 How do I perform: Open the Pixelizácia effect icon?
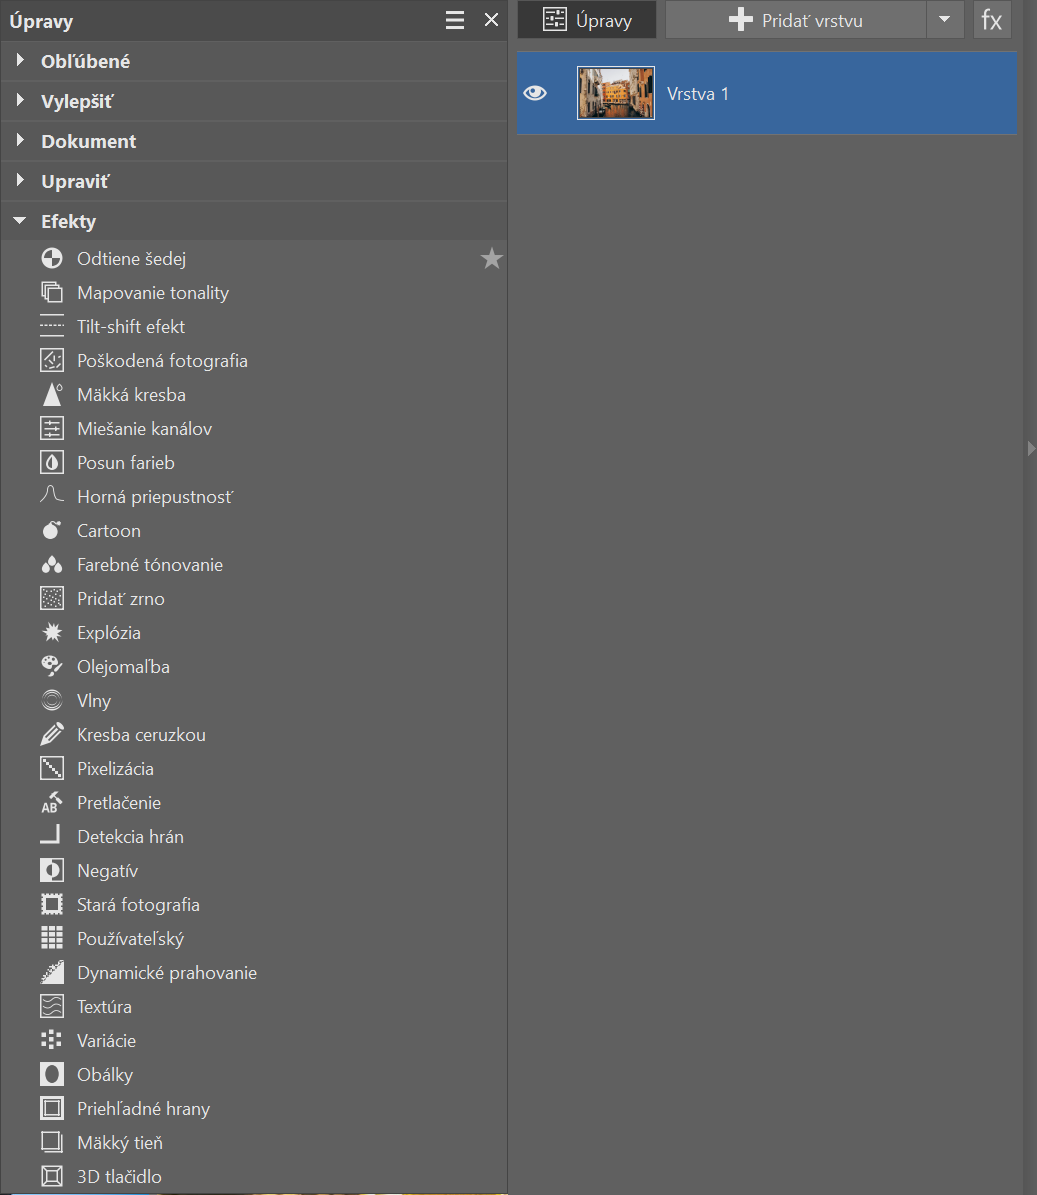(52, 768)
